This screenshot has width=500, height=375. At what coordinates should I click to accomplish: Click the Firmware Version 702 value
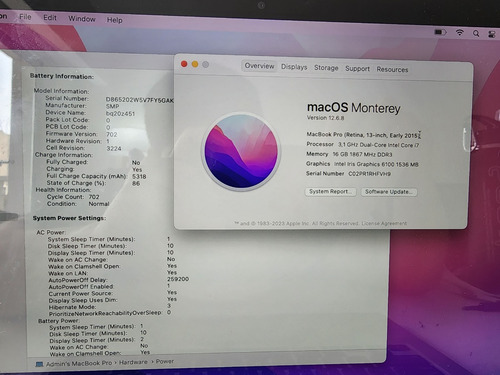pos(112,135)
